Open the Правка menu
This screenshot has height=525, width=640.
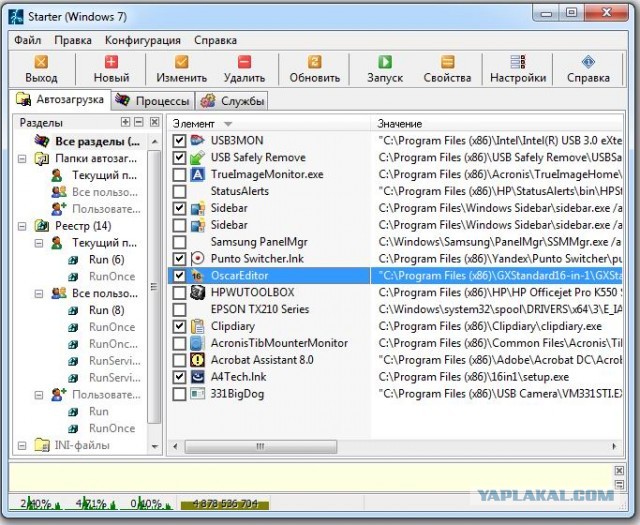[73, 40]
